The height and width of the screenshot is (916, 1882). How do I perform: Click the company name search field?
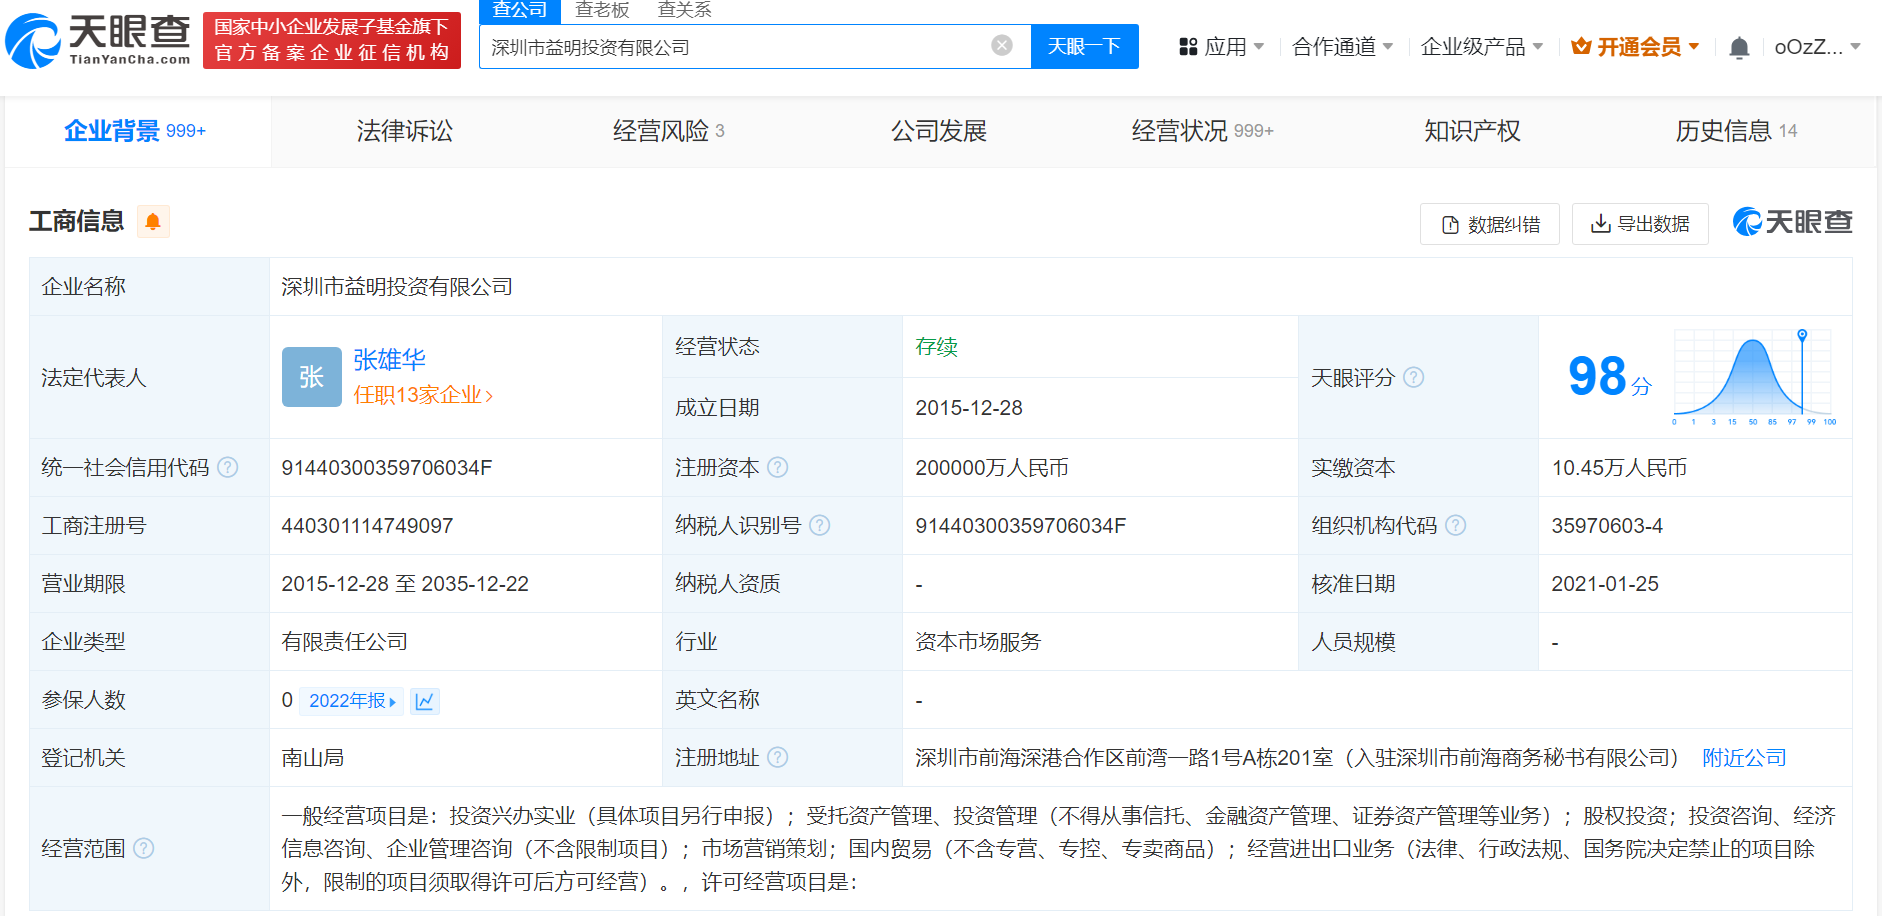coord(735,47)
